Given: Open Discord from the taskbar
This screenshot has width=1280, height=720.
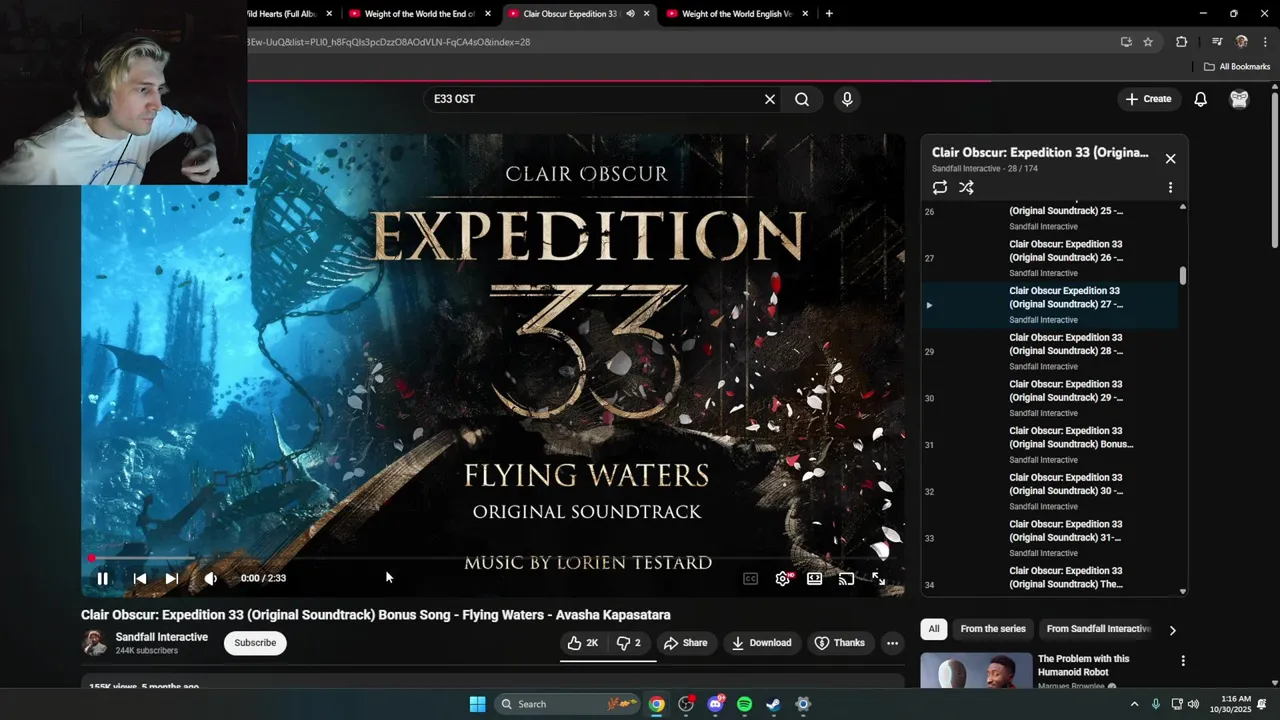Looking at the screenshot, I should pyautogui.click(x=715, y=704).
